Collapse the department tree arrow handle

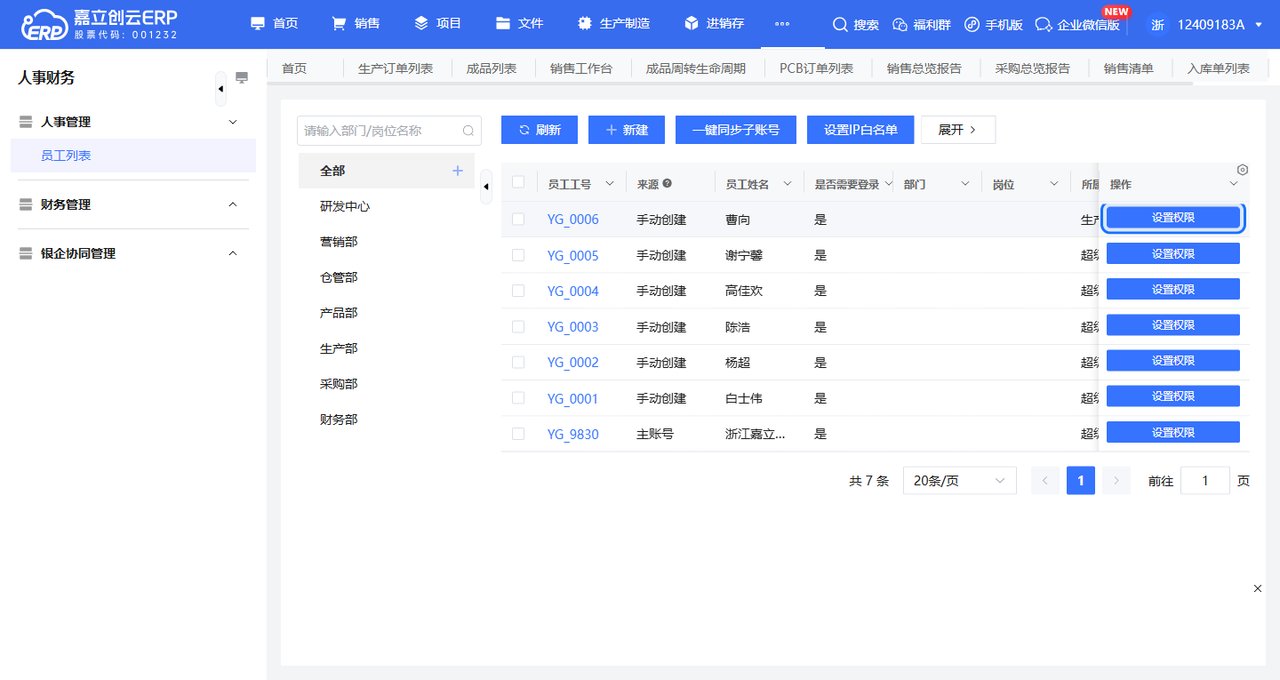click(x=486, y=186)
